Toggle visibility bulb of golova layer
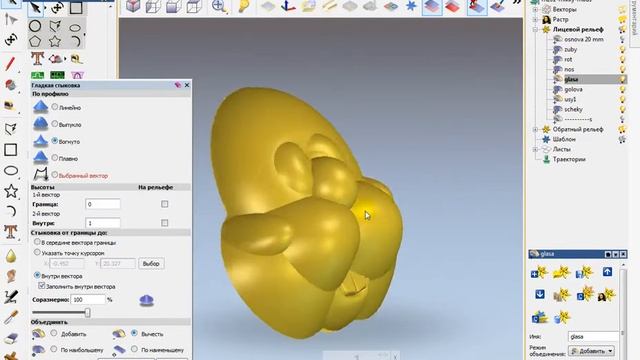The height and width of the screenshot is (360, 640). pyautogui.click(x=622, y=89)
